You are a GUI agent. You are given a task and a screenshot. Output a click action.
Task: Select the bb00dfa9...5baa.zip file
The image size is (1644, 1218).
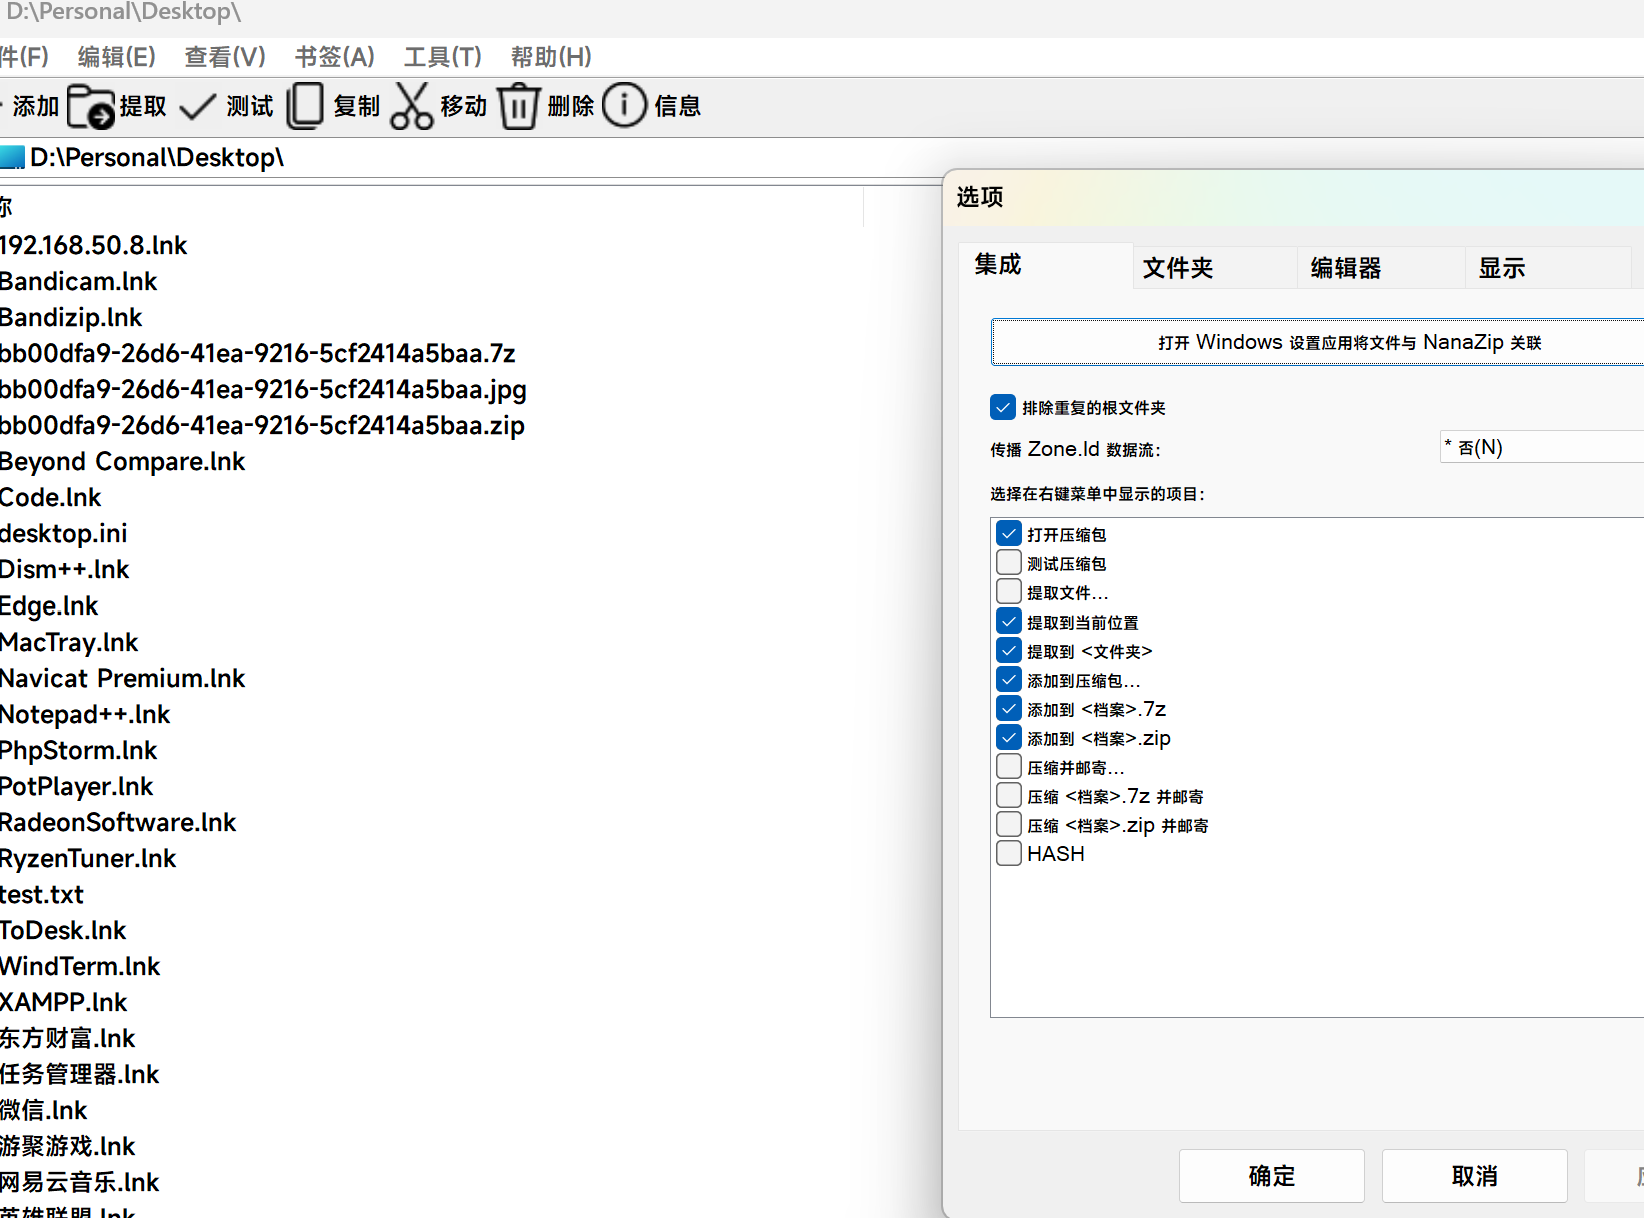pos(262,425)
